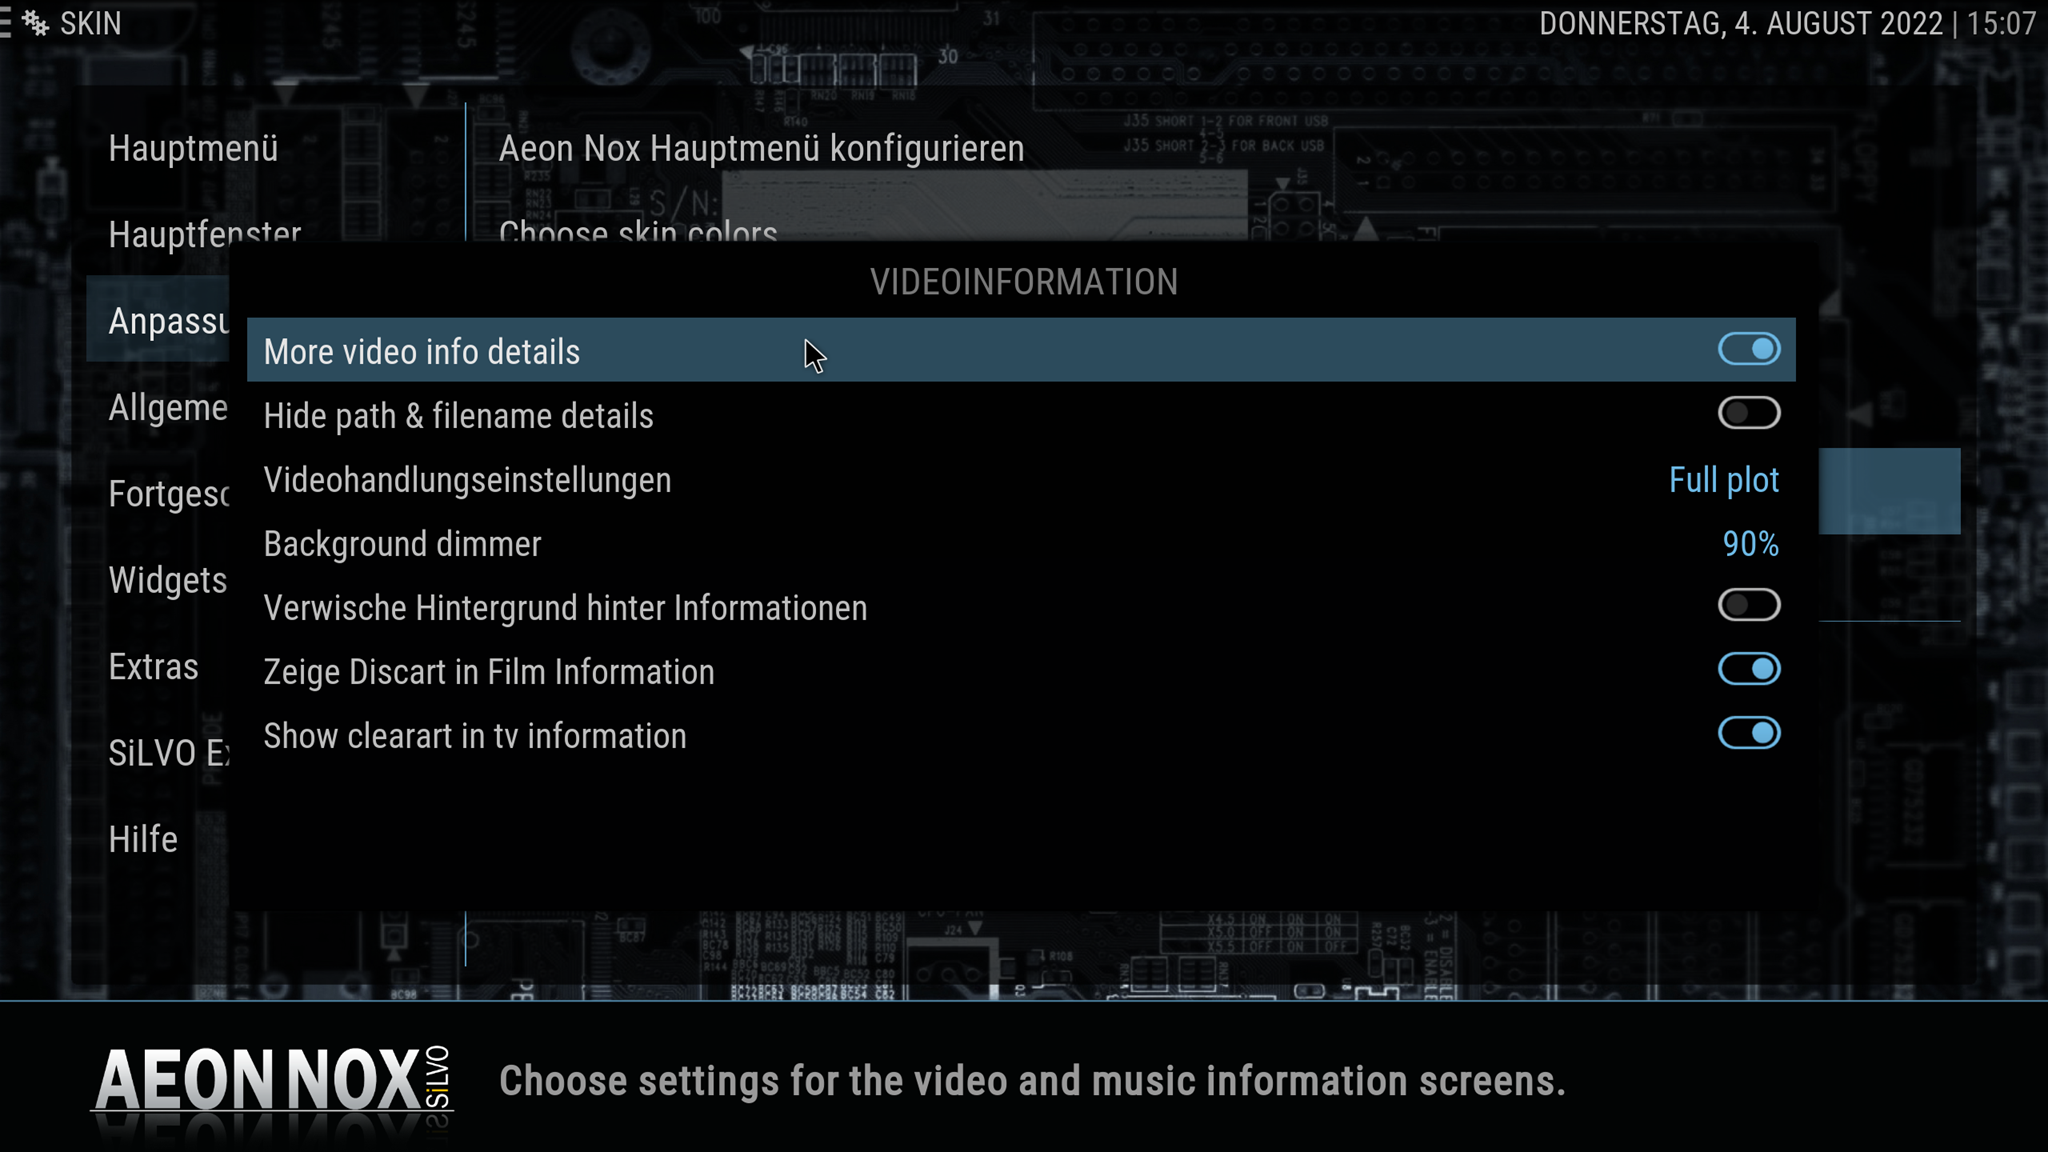Turn off Show clearart in tv information
Screen dimensions: 2048x1152
point(1749,733)
